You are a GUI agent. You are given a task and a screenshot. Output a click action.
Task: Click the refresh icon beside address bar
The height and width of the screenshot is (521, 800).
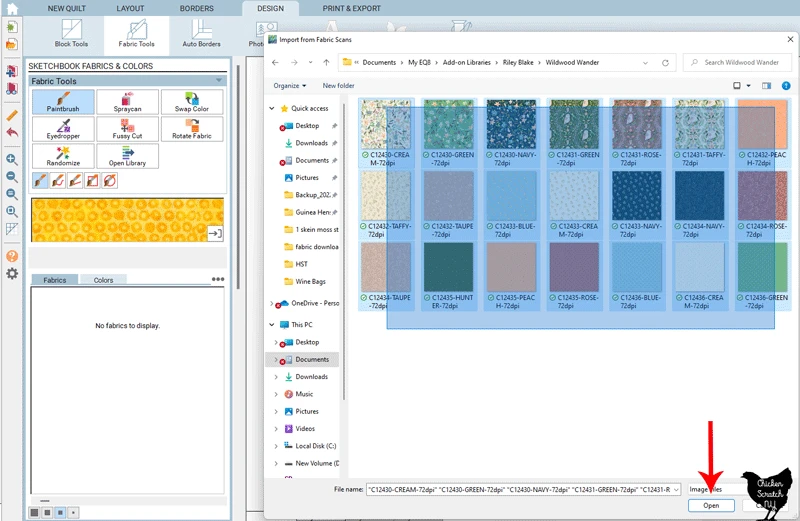point(665,63)
